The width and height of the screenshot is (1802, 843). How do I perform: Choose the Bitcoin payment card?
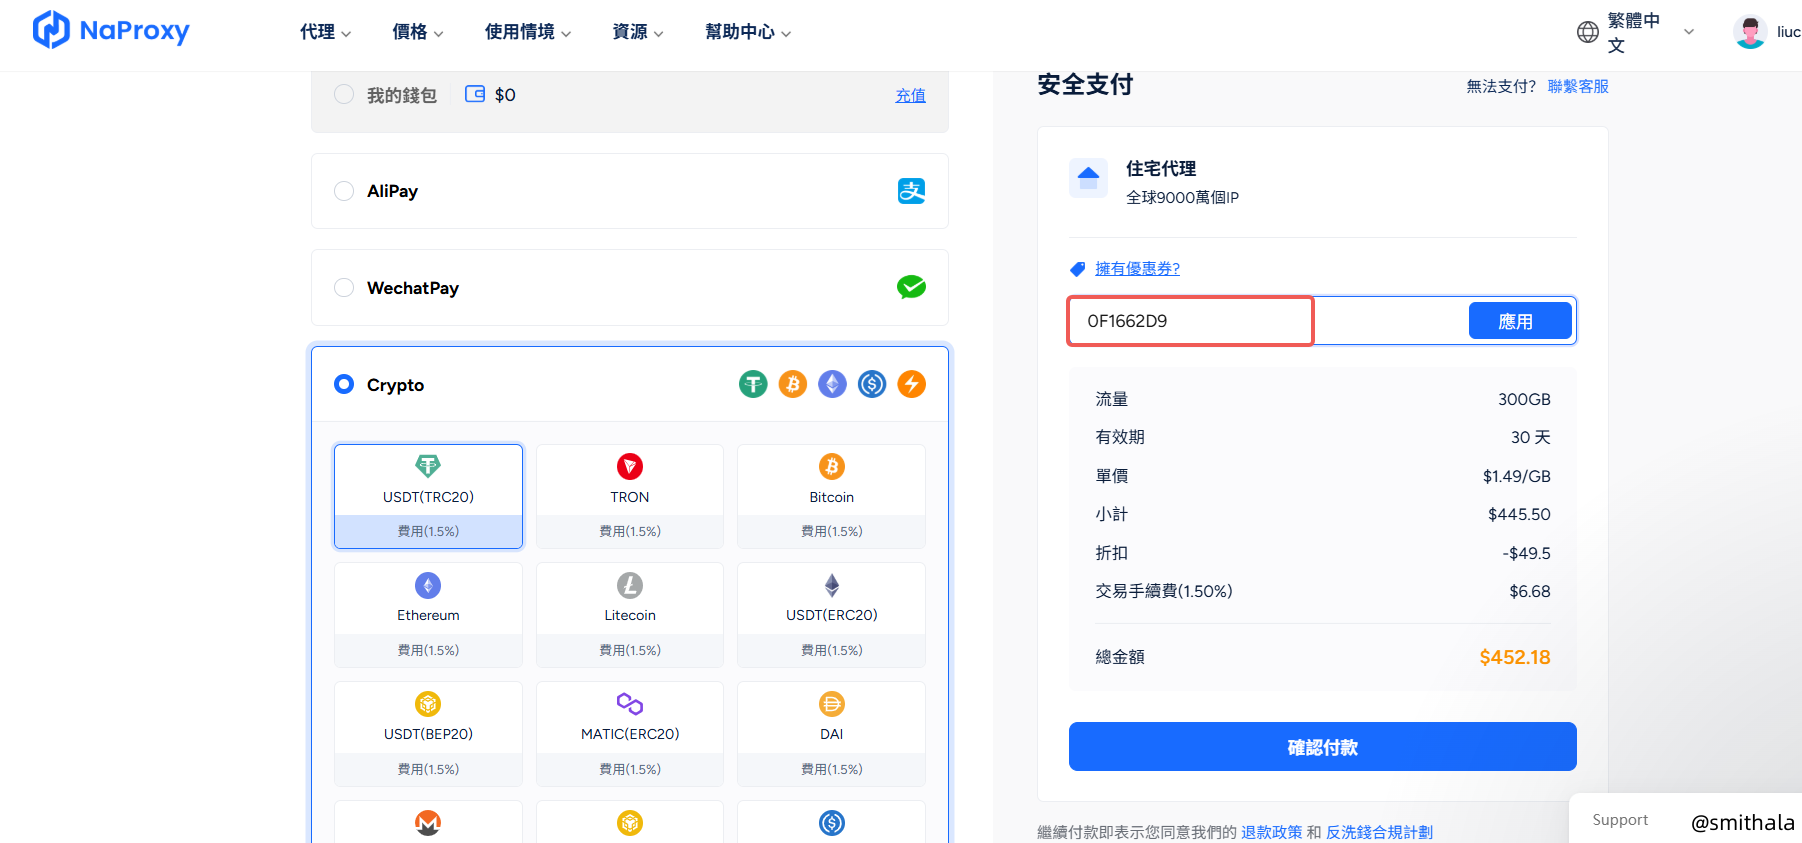(x=831, y=496)
